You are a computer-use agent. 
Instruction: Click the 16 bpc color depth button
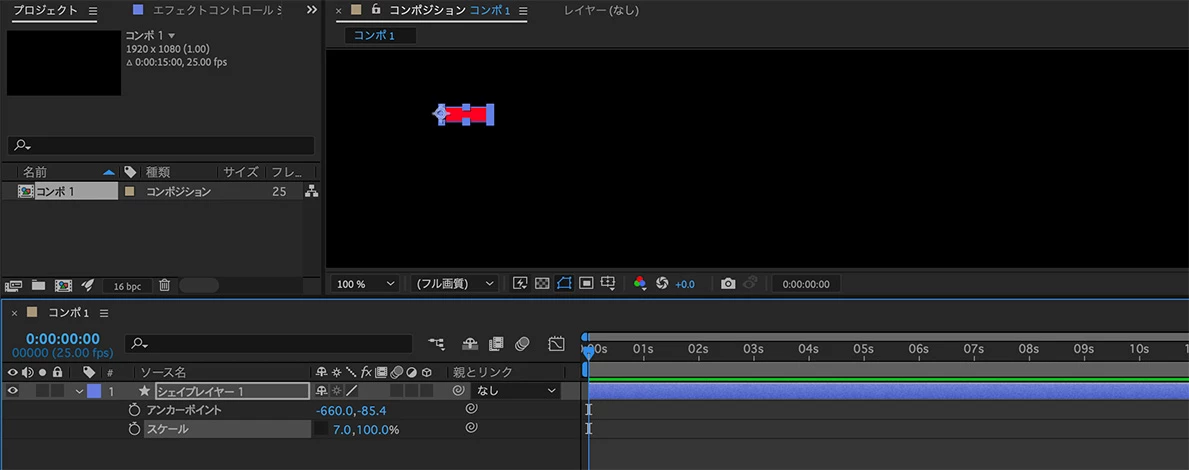(127, 286)
